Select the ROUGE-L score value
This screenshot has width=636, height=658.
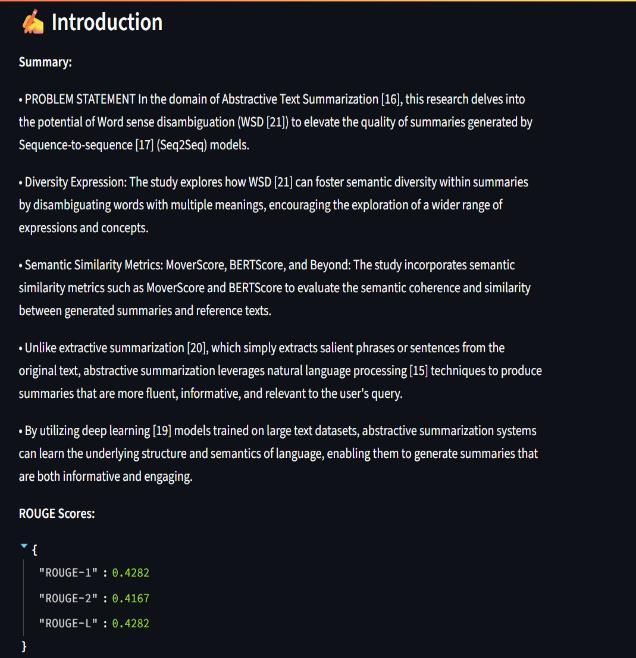[x=130, y=623]
